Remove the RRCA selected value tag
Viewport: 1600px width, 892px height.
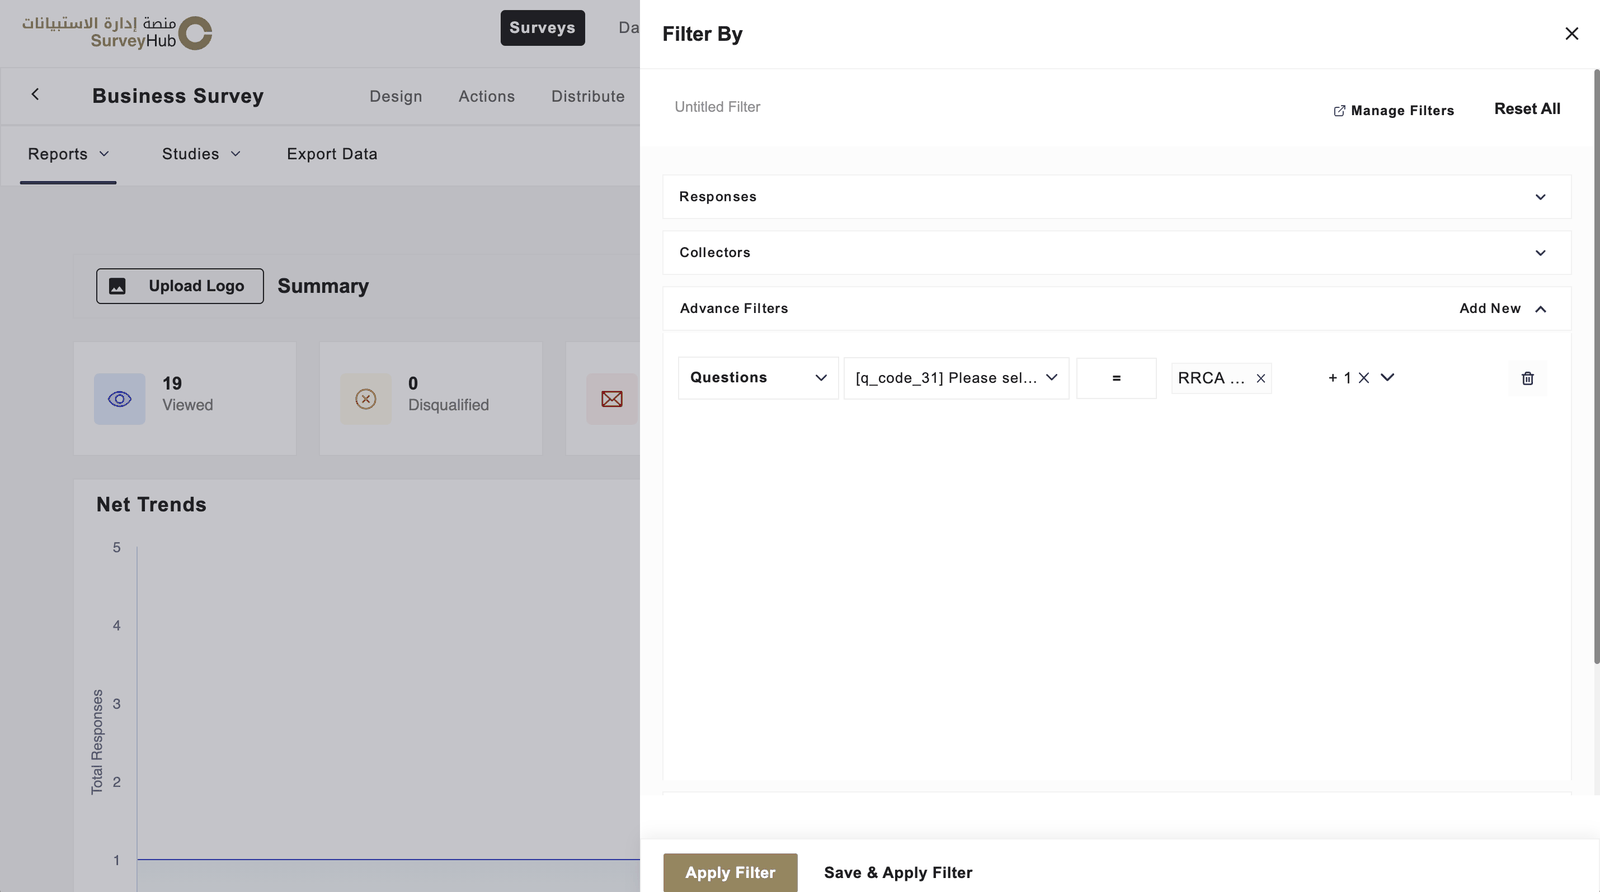tap(1261, 378)
